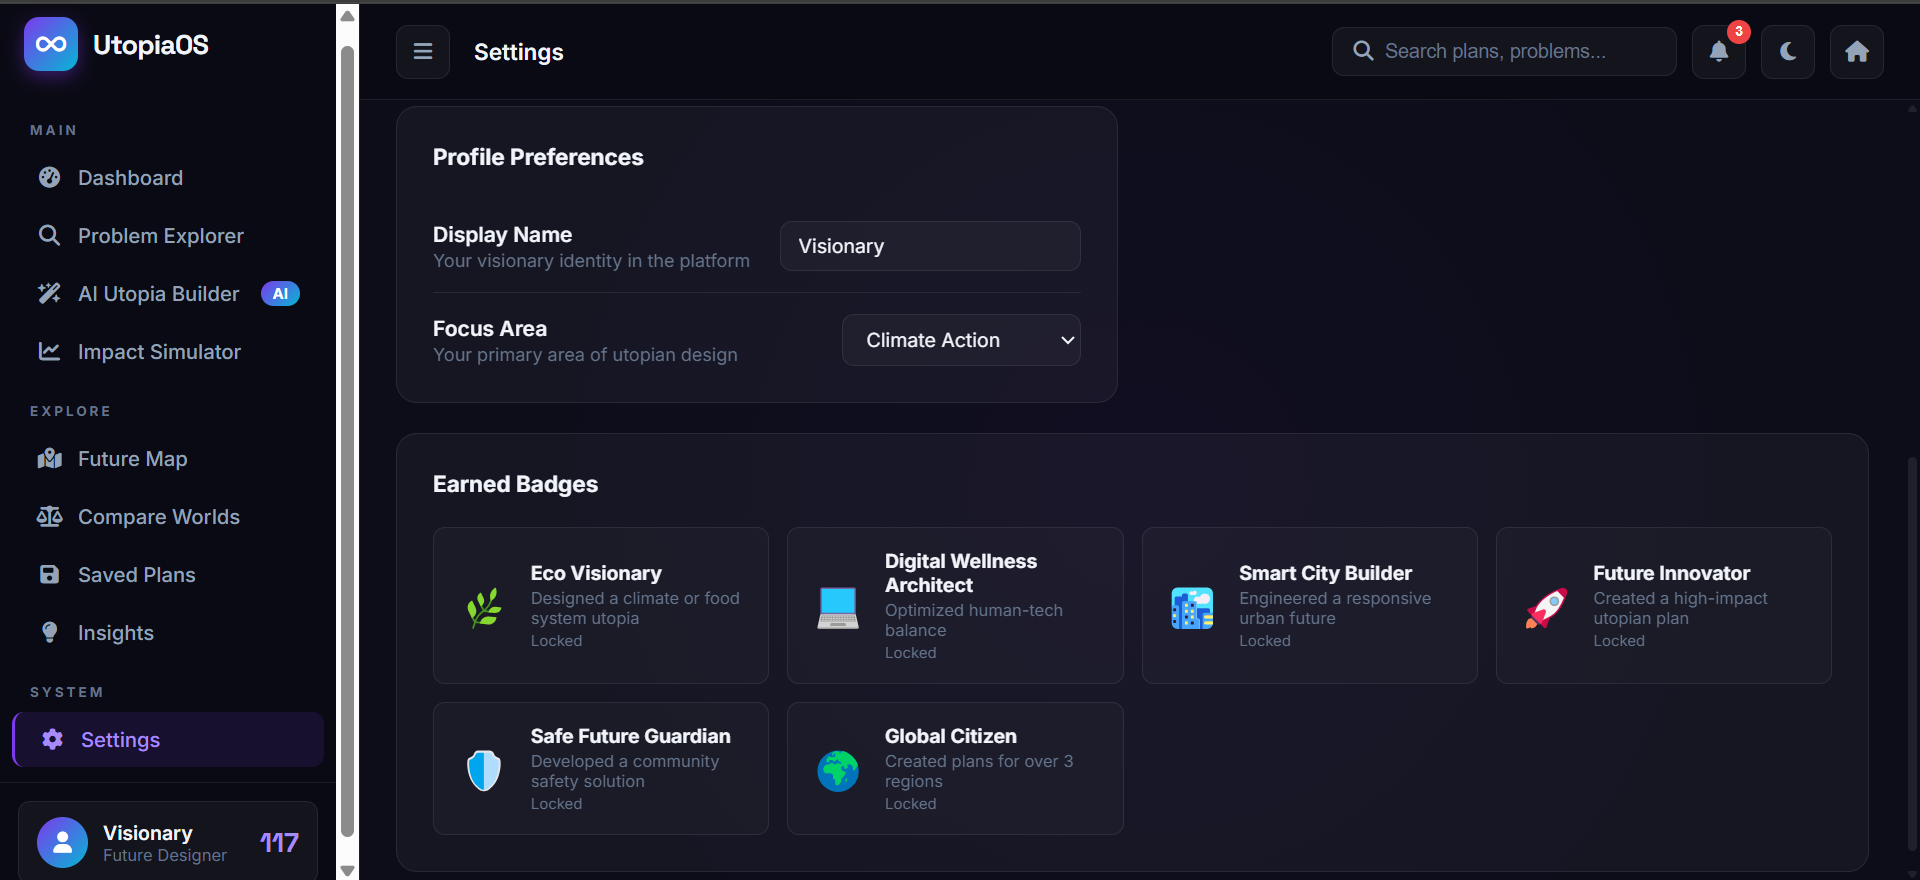Viewport: 1920px width, 880px height.
Task: Open the Focus Area dropdown
Action: 961,340
